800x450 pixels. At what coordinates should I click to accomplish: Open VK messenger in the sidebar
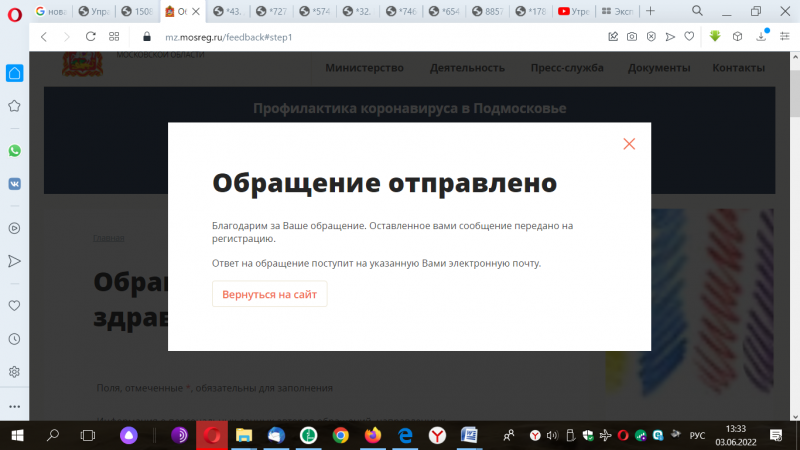(15, 184)
